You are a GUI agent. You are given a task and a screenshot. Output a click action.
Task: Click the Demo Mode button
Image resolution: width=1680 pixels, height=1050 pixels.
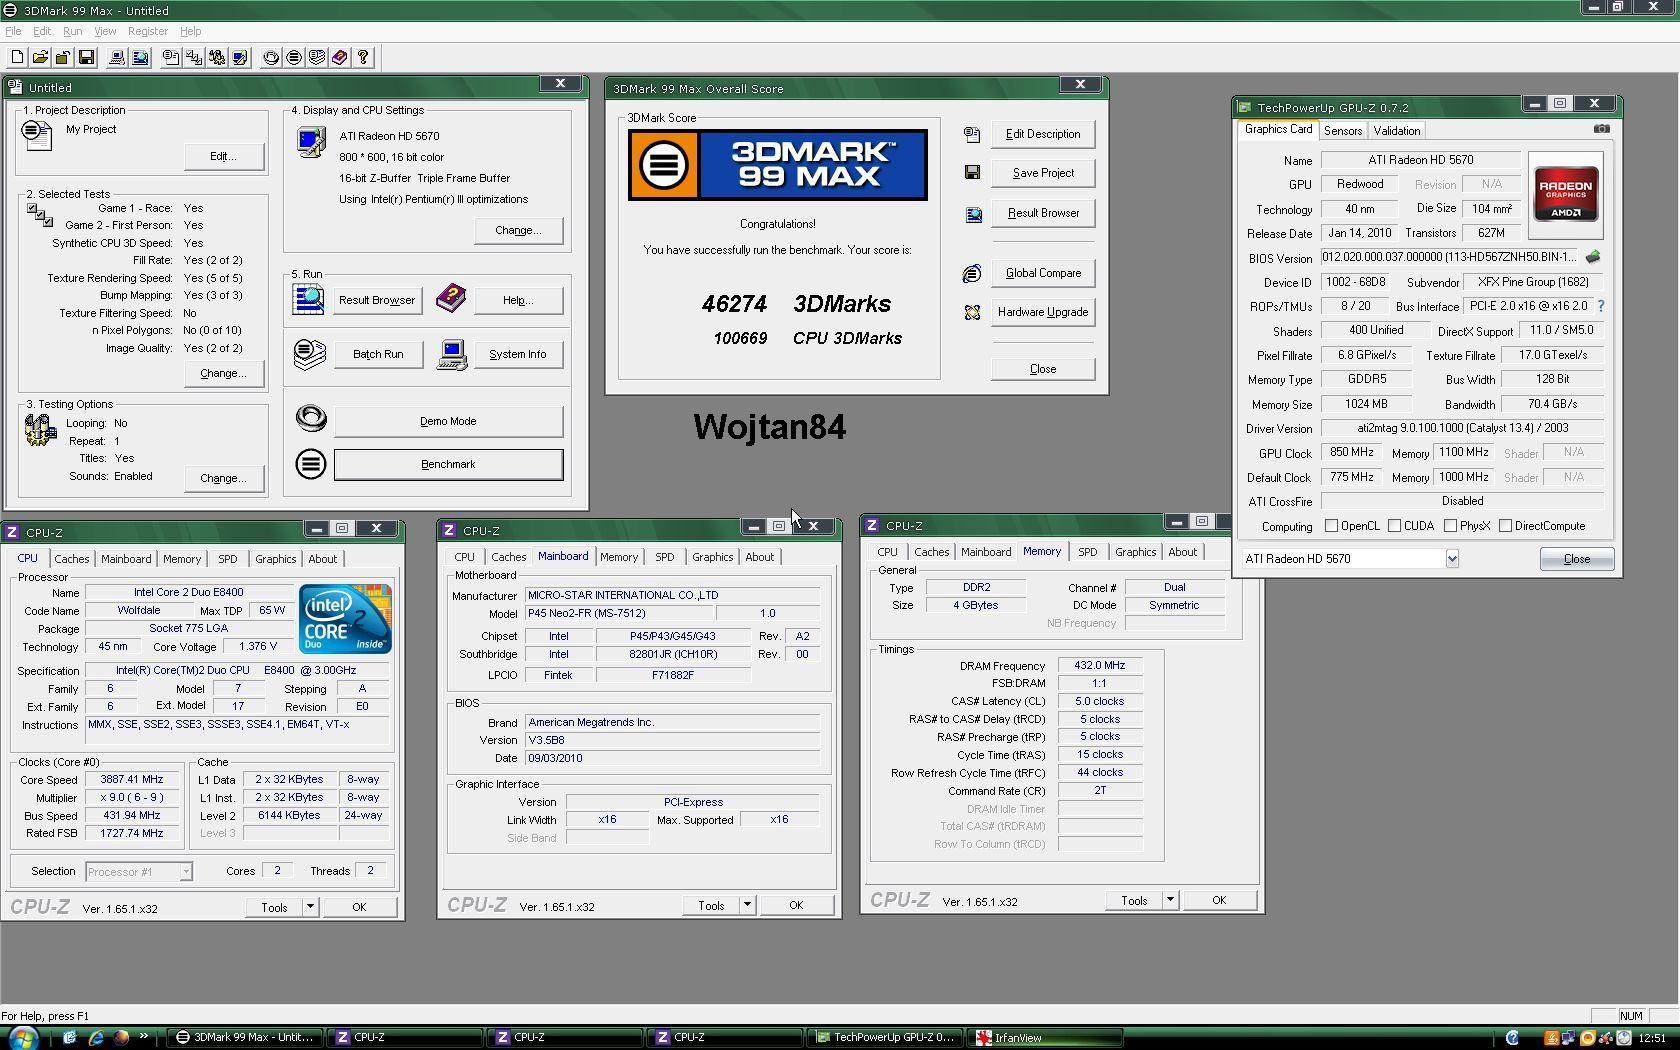[x=448, y=421]
